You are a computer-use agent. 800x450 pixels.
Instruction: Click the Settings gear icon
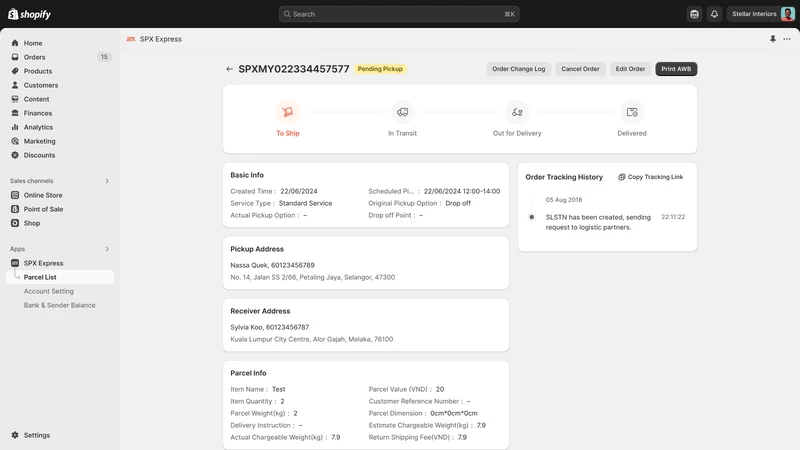pos(15,435)
